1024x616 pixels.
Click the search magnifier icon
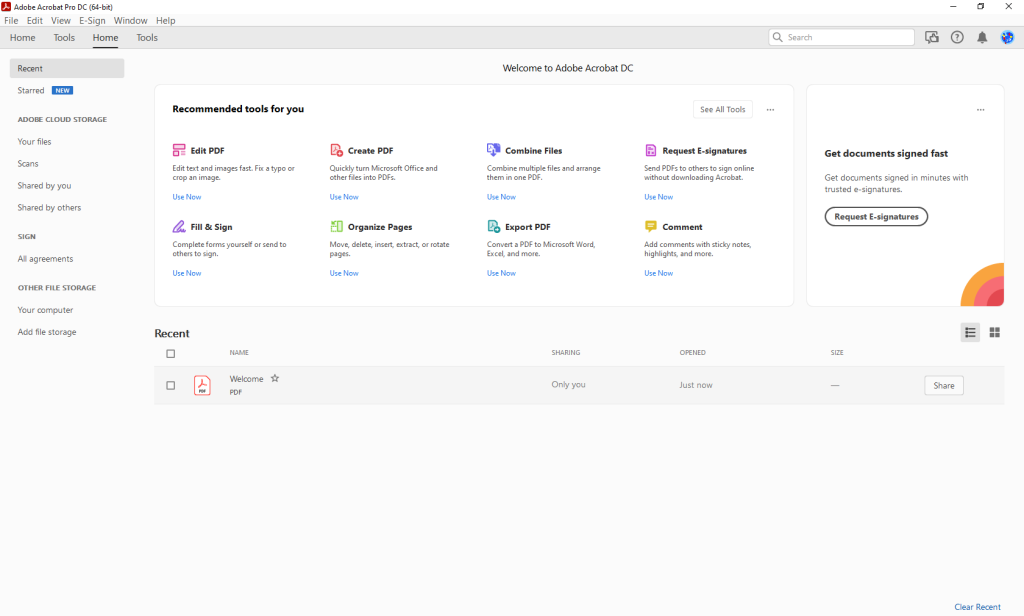tap(777, 37)
